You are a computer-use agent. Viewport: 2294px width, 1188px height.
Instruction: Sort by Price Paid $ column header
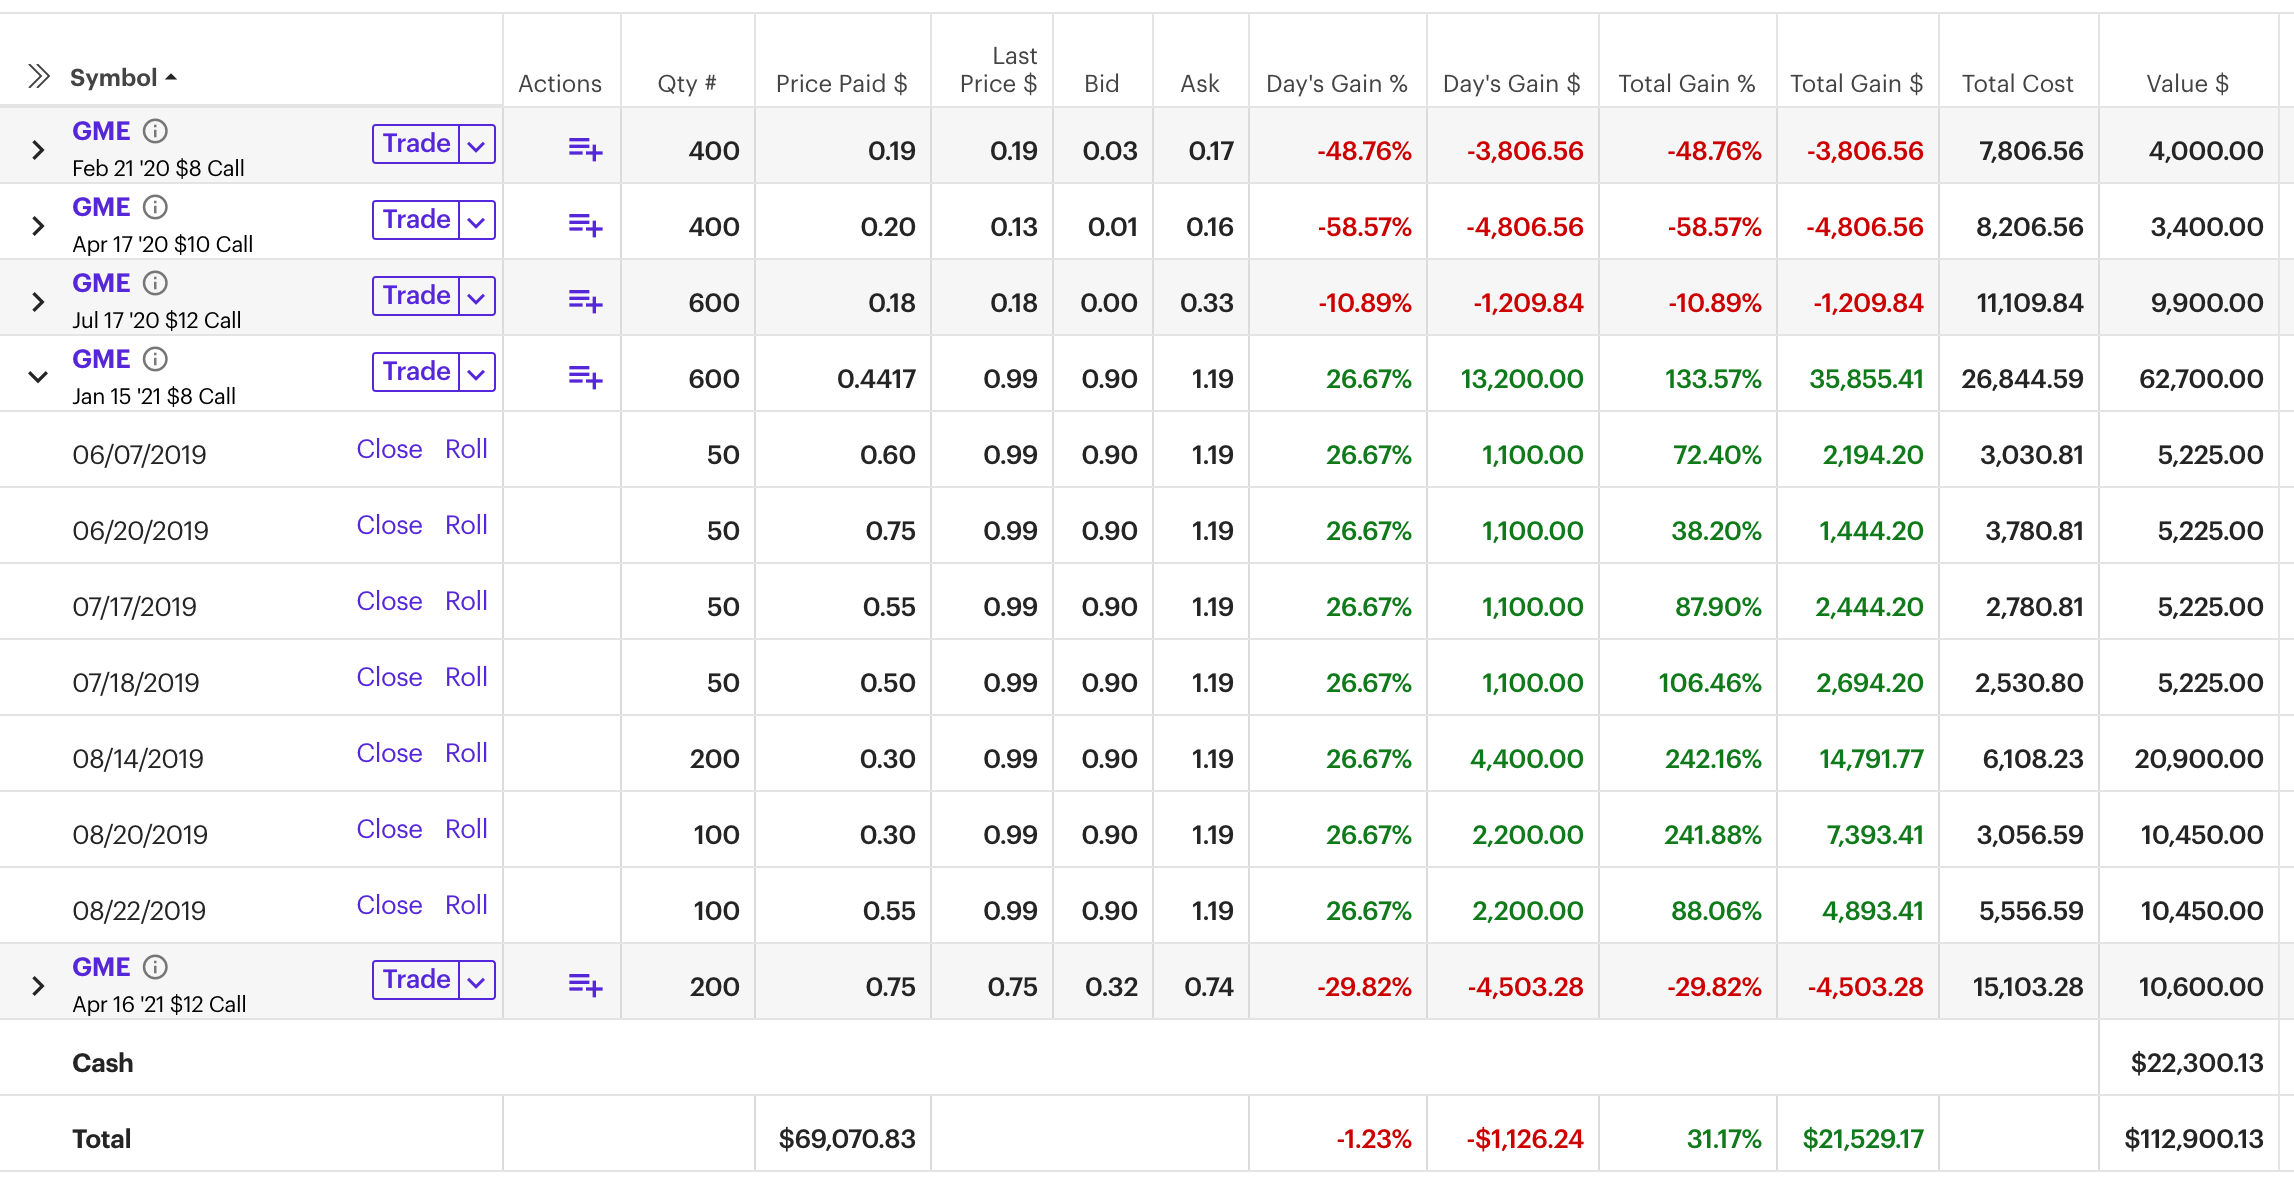(x=841, y=83)
